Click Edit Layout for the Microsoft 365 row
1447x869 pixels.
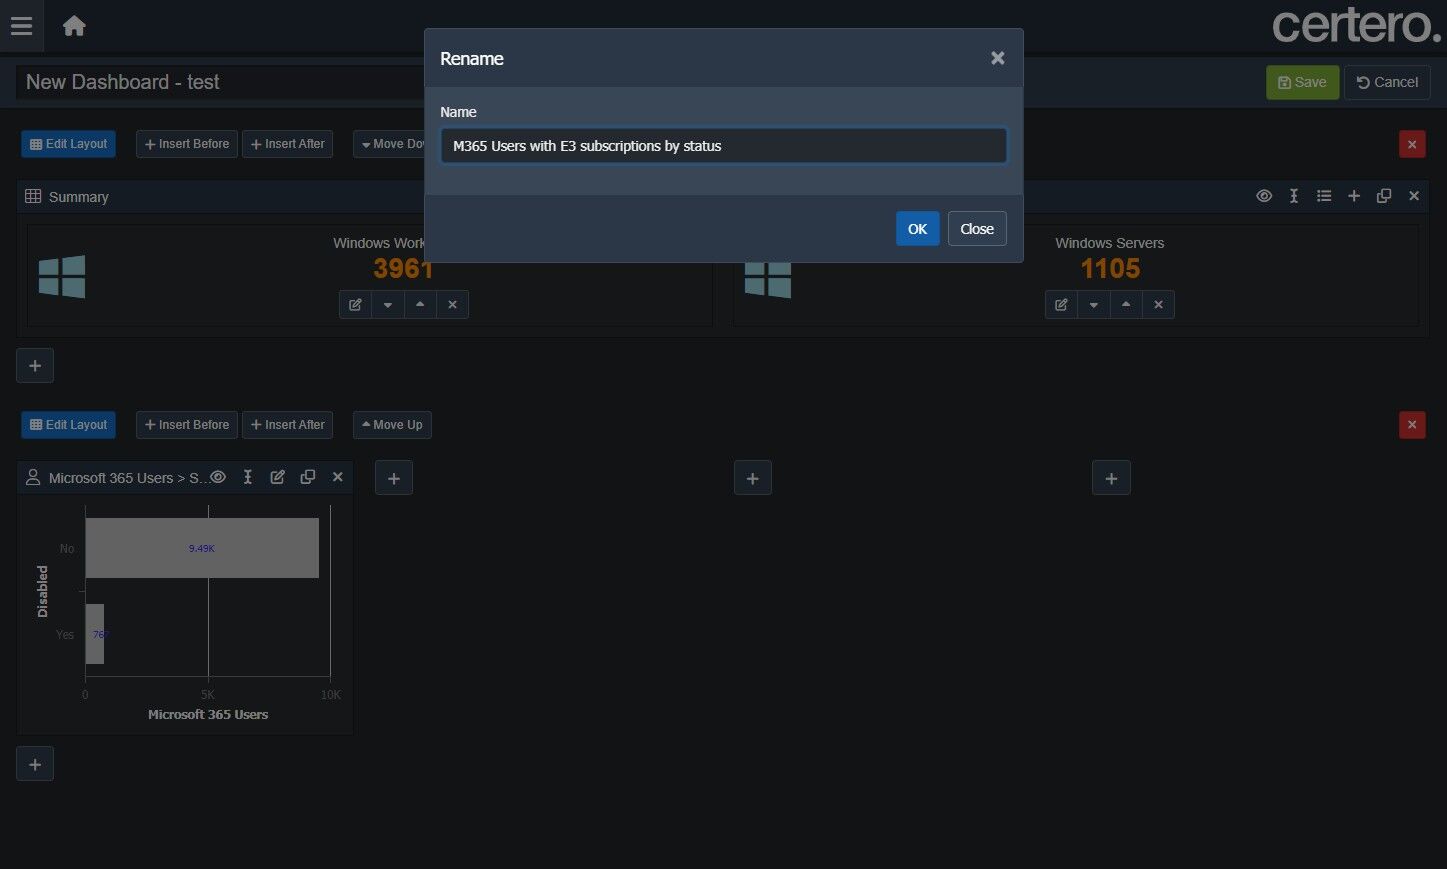click(x=68, y=425)
